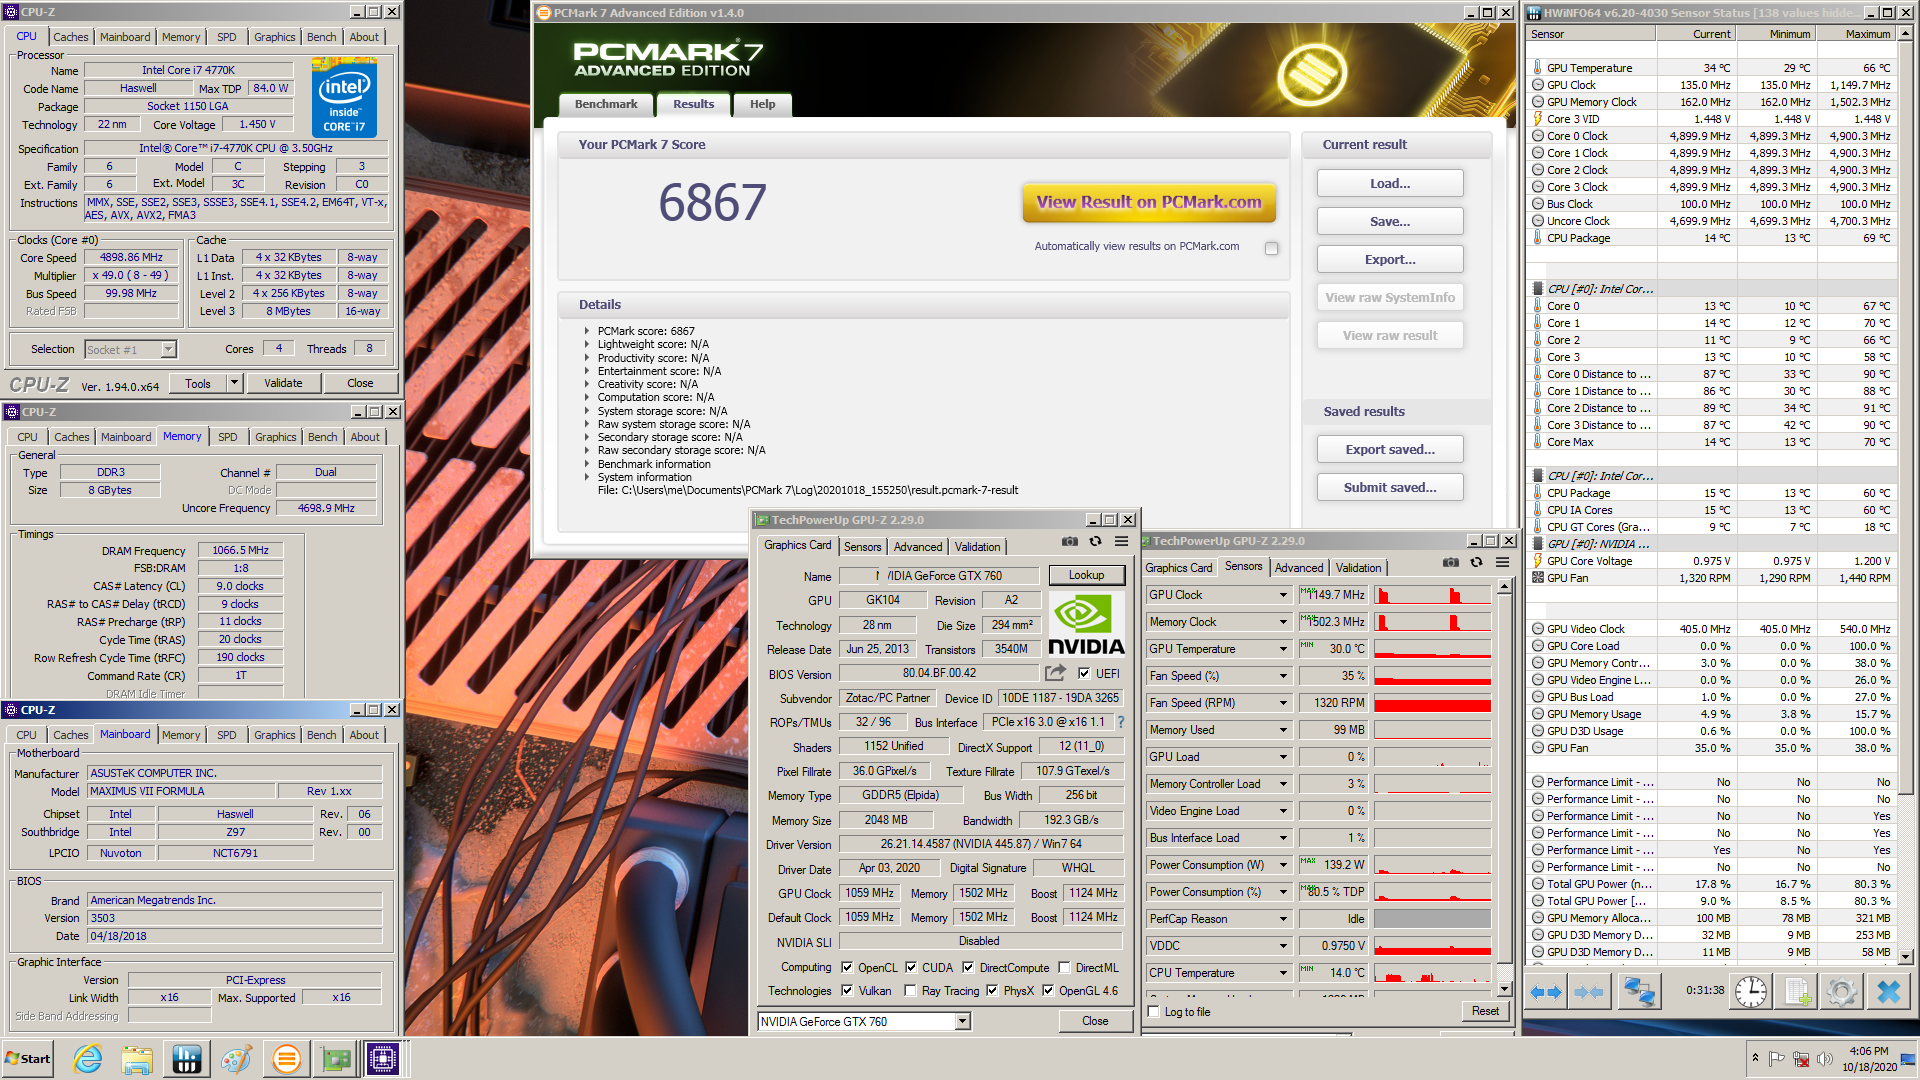Open Windows Explorer folder from taskbar
The width and height of the screenshot is (1920, 1080).
click(137, 1059)
